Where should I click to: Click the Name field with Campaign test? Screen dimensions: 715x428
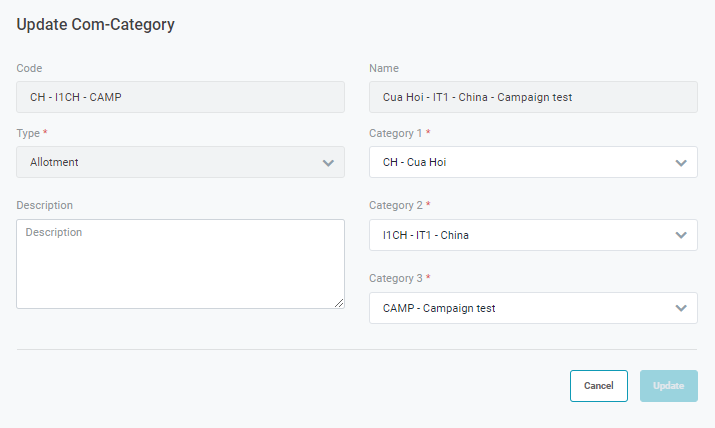pos(533,97)
